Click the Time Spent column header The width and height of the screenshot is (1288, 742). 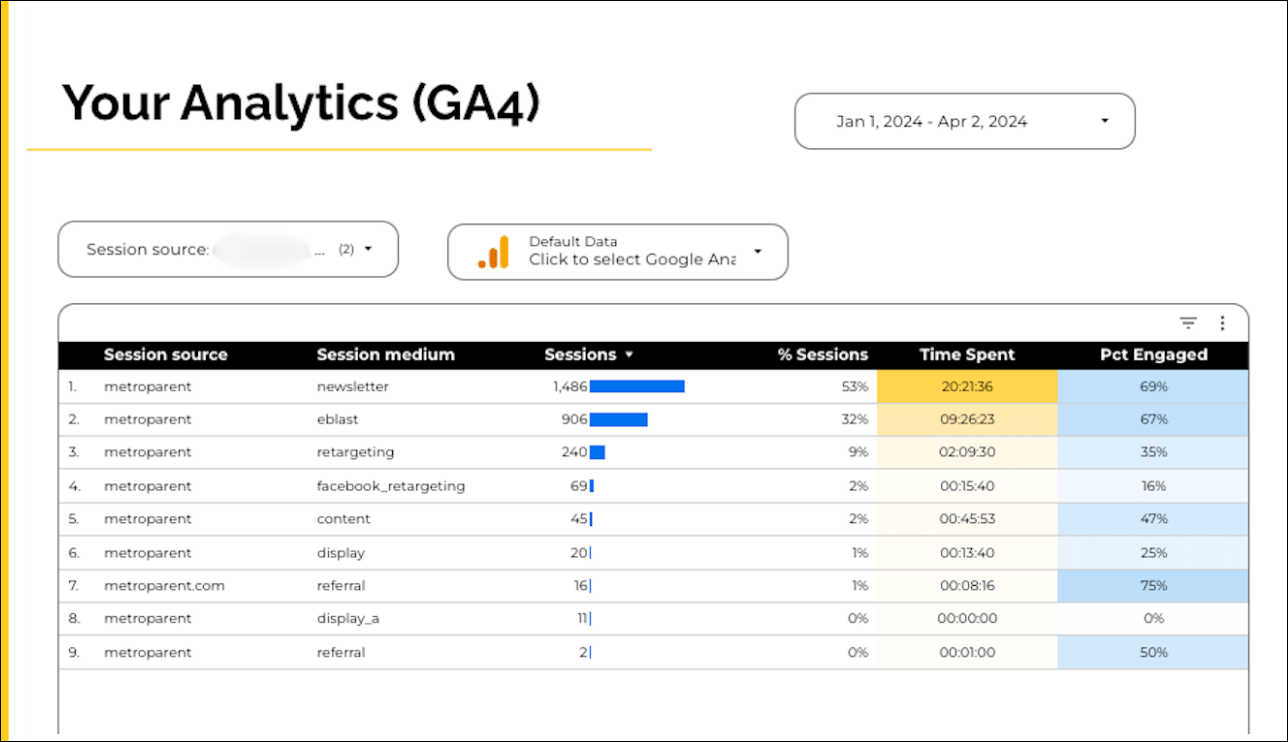click(x=966, y=354)
